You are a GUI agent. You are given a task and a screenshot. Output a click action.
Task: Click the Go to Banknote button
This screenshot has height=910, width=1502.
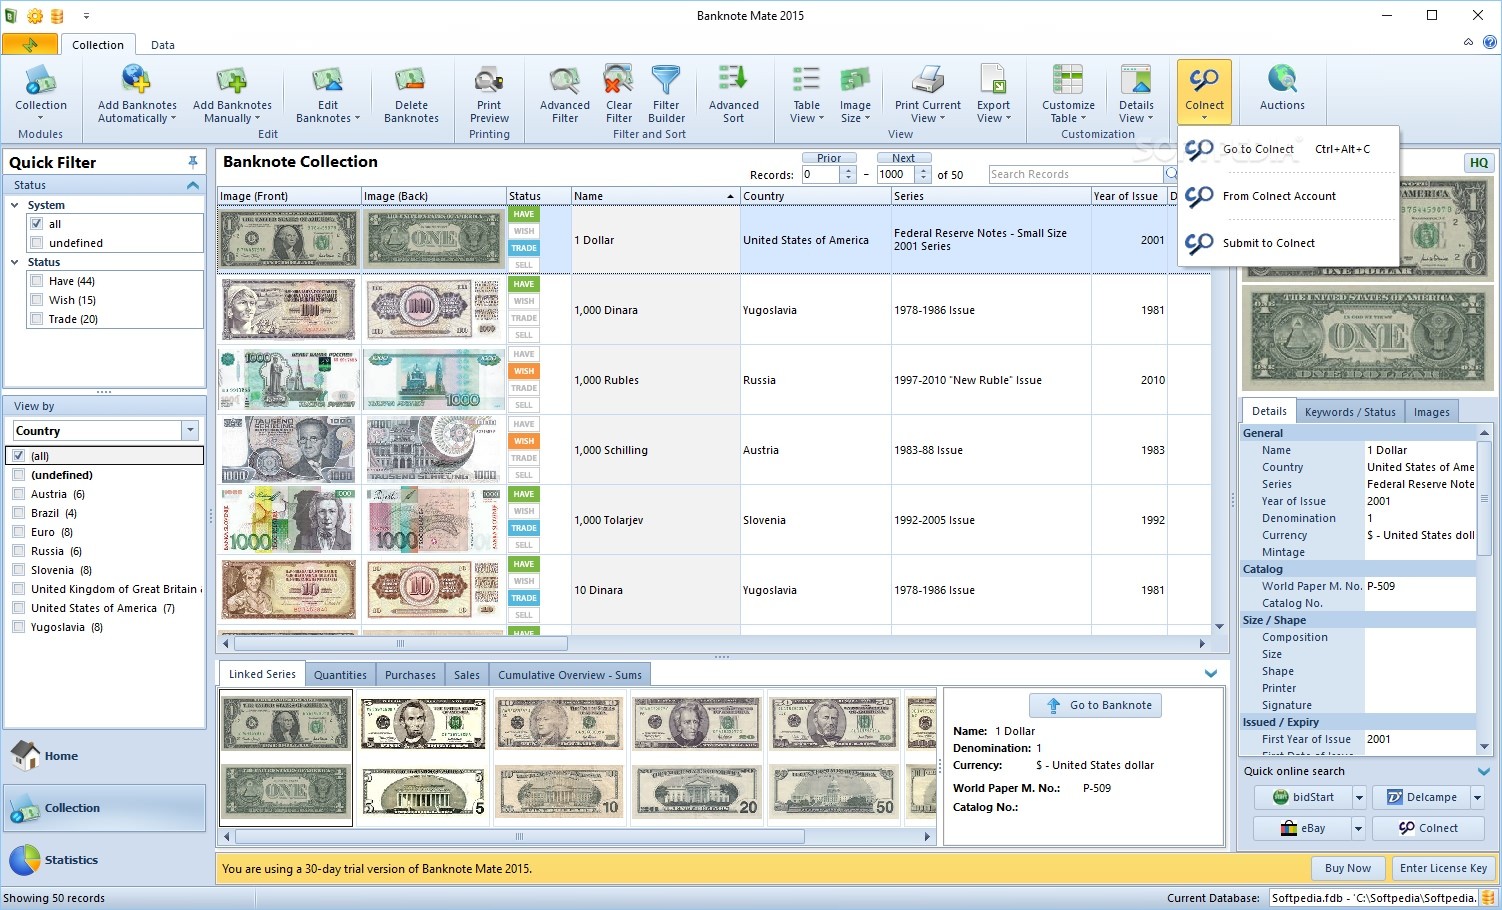coord(1096,705)
